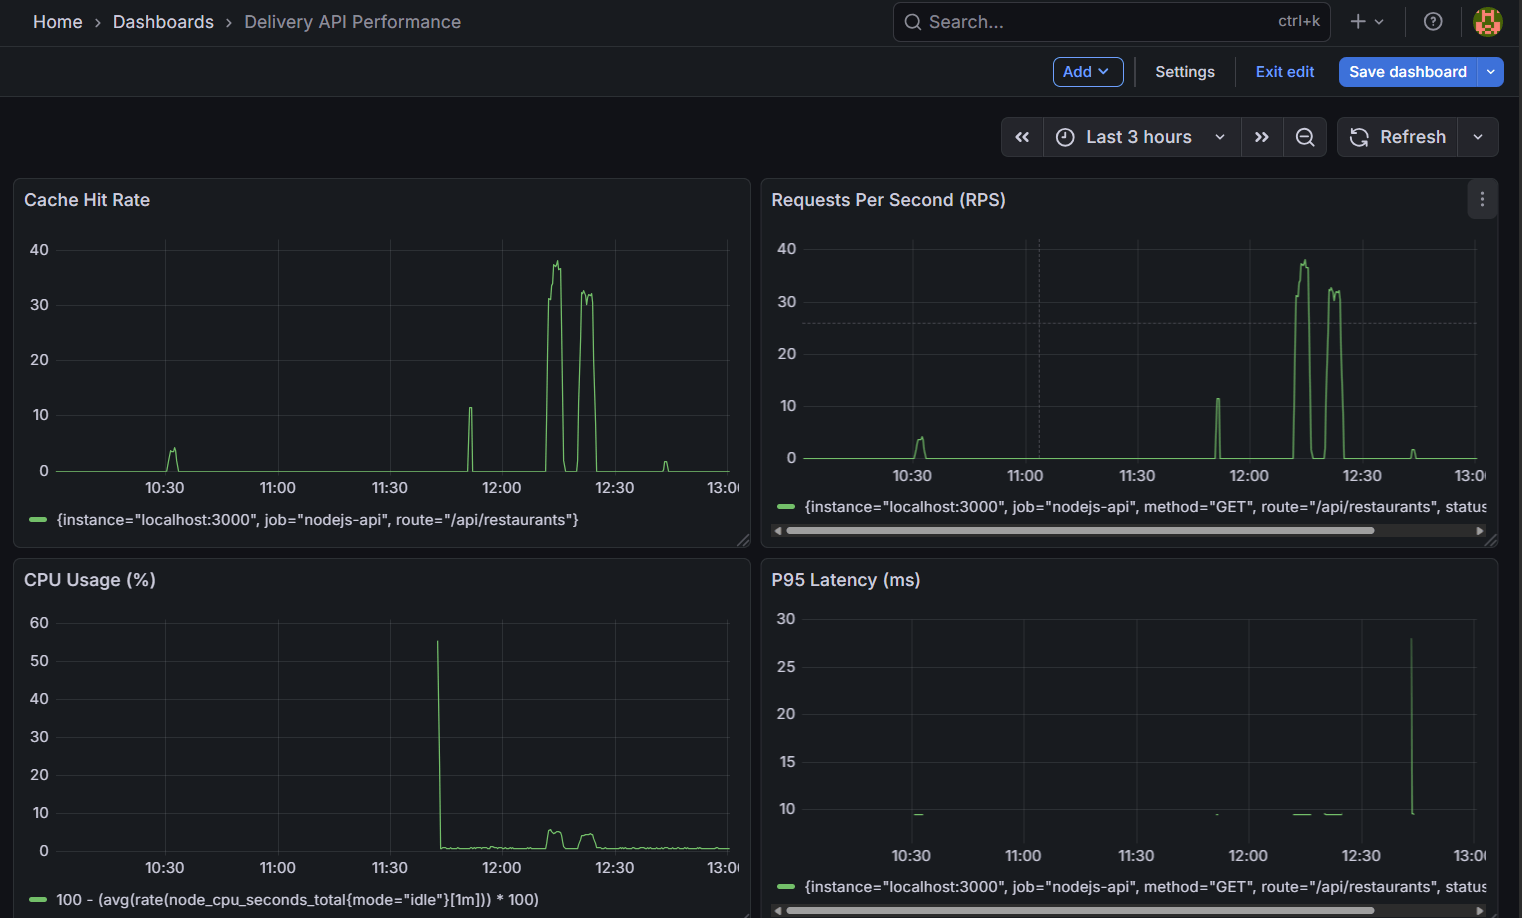Open the Save dashboard options arrow

click(1491, 72)
